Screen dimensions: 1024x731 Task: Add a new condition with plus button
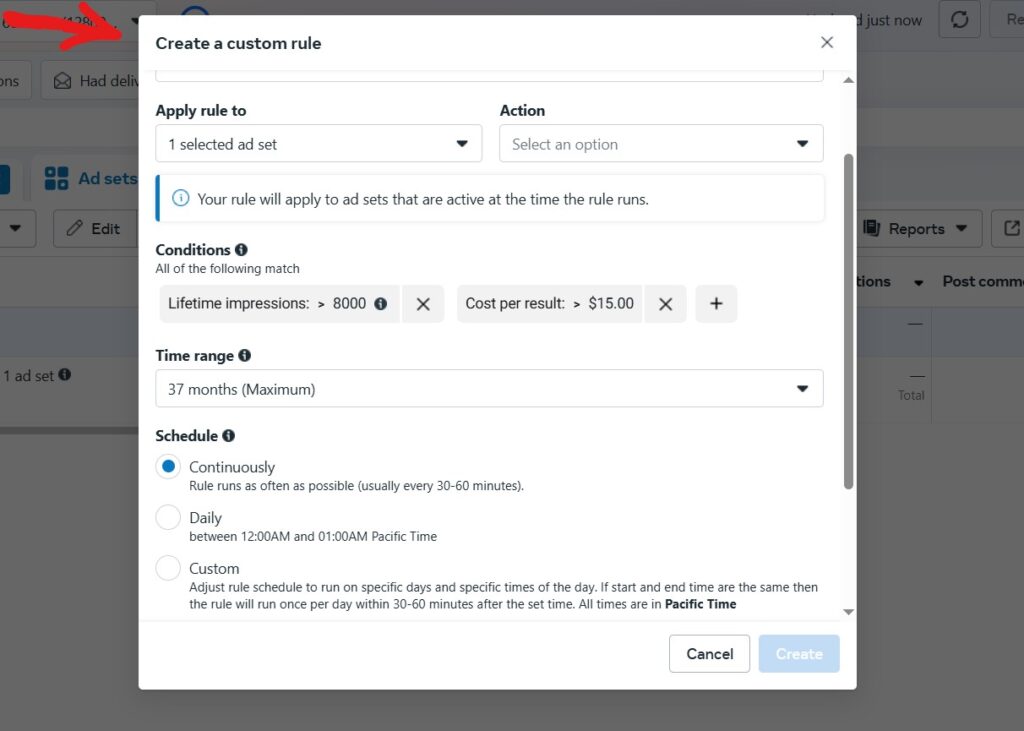pos(716,303)
